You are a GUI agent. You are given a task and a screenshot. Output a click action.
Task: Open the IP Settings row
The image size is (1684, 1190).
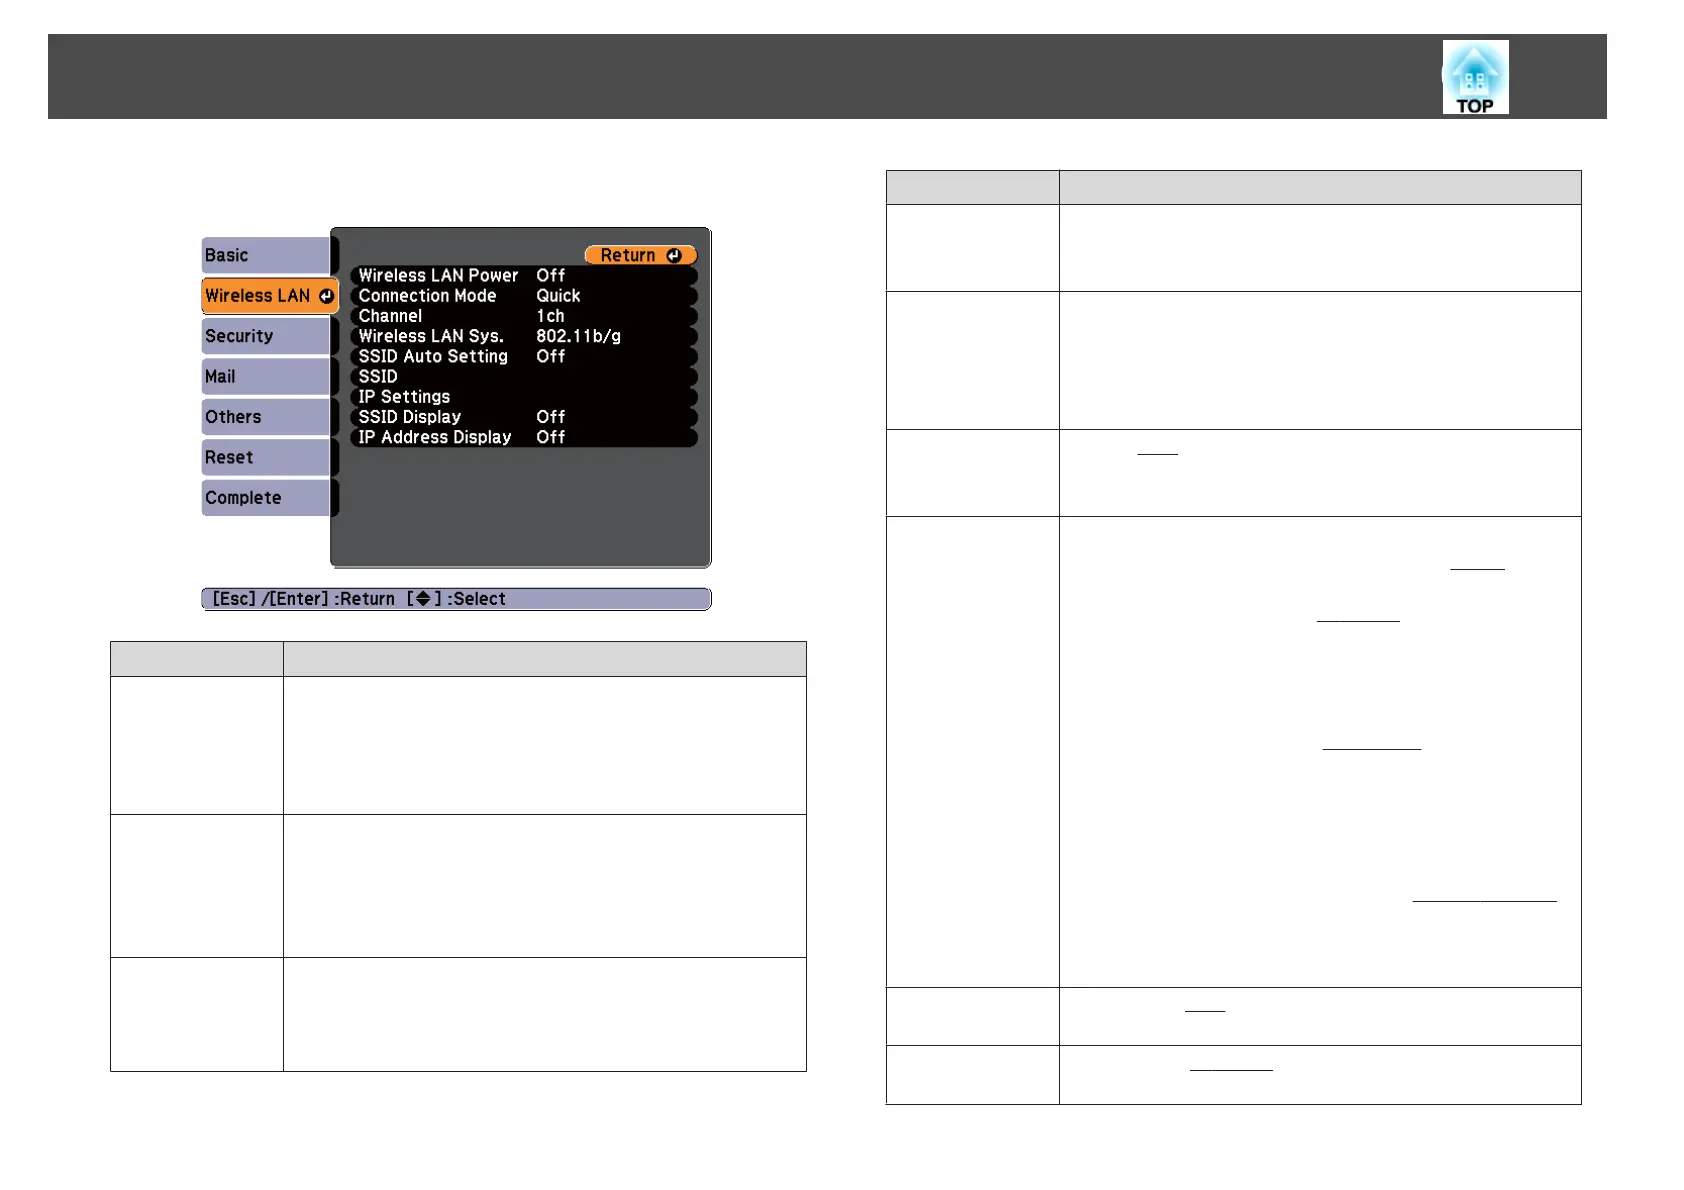[x=524, y=397]
